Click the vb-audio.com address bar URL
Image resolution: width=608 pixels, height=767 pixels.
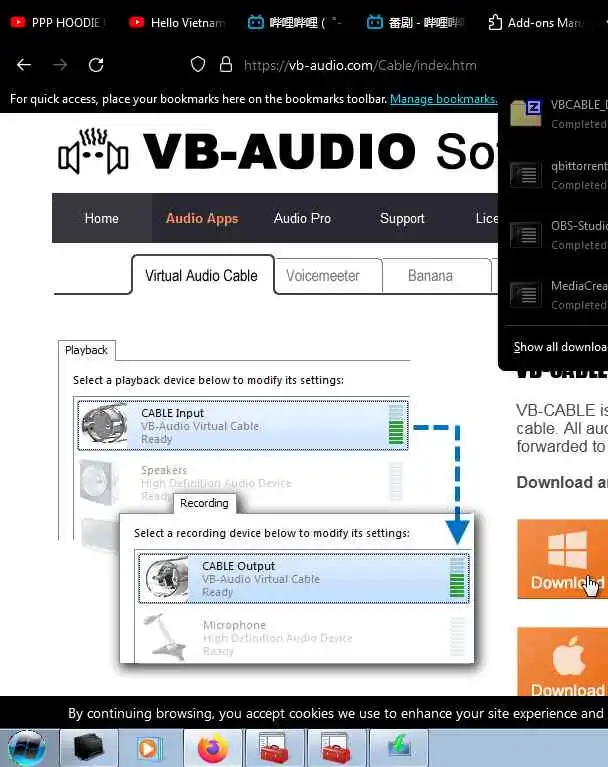click(360, 65)
